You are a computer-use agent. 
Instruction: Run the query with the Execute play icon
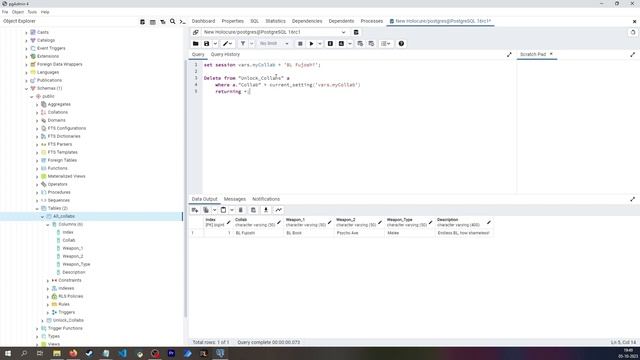[311, 44]
